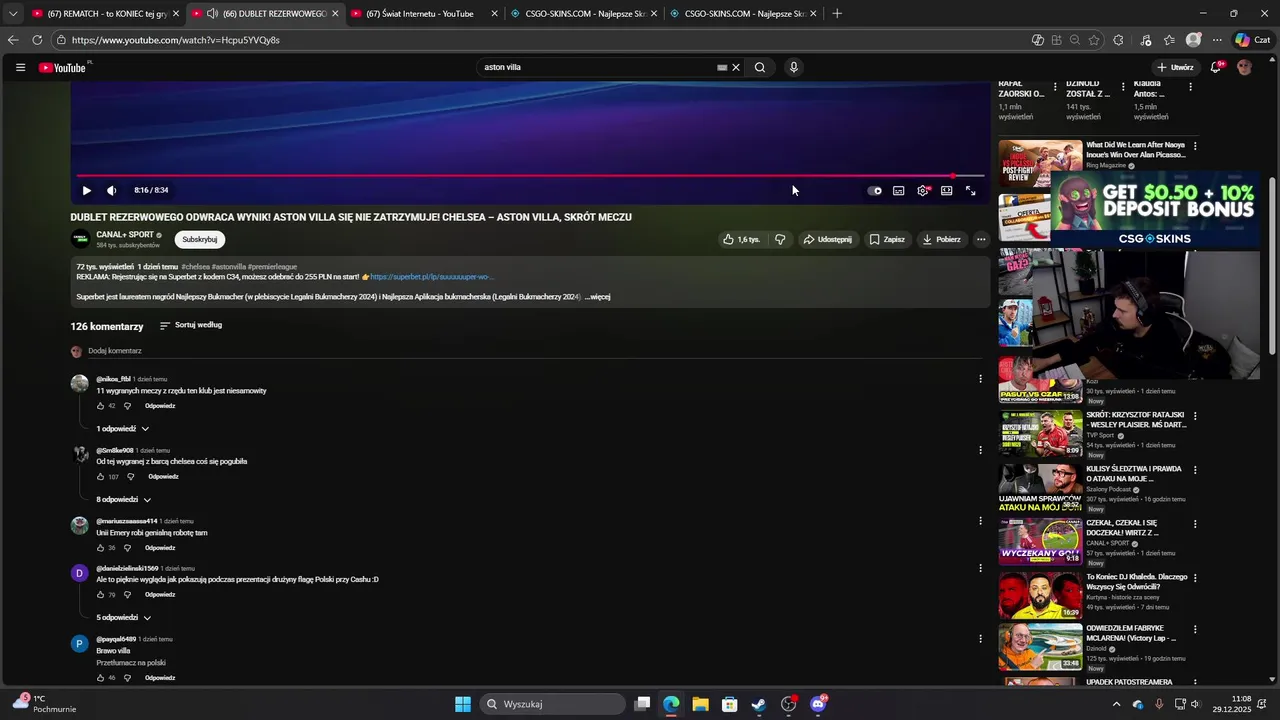Open the player settings gear
Viewport: 1280px width, 720px height.
click(x=923, y=191)
